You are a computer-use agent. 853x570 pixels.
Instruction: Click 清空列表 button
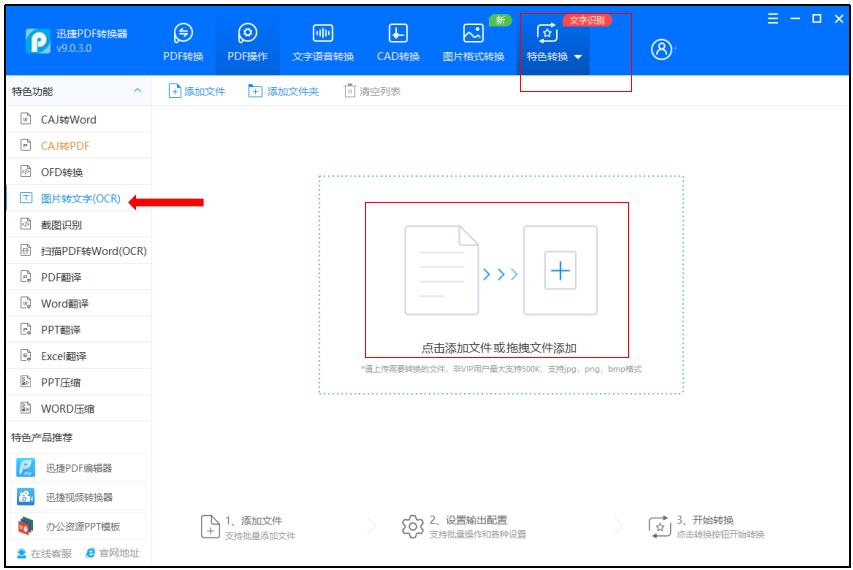(x=373, y=91)
